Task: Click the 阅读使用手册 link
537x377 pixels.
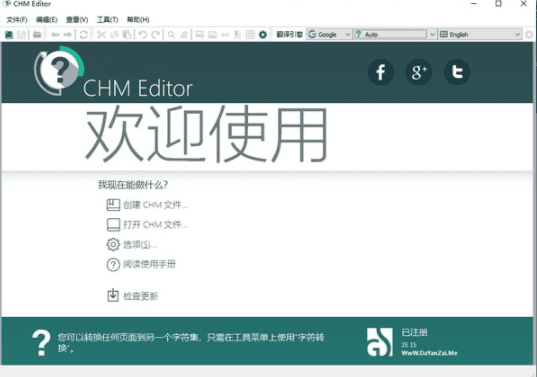Action: pyautogui.click(x=141, y=264)
